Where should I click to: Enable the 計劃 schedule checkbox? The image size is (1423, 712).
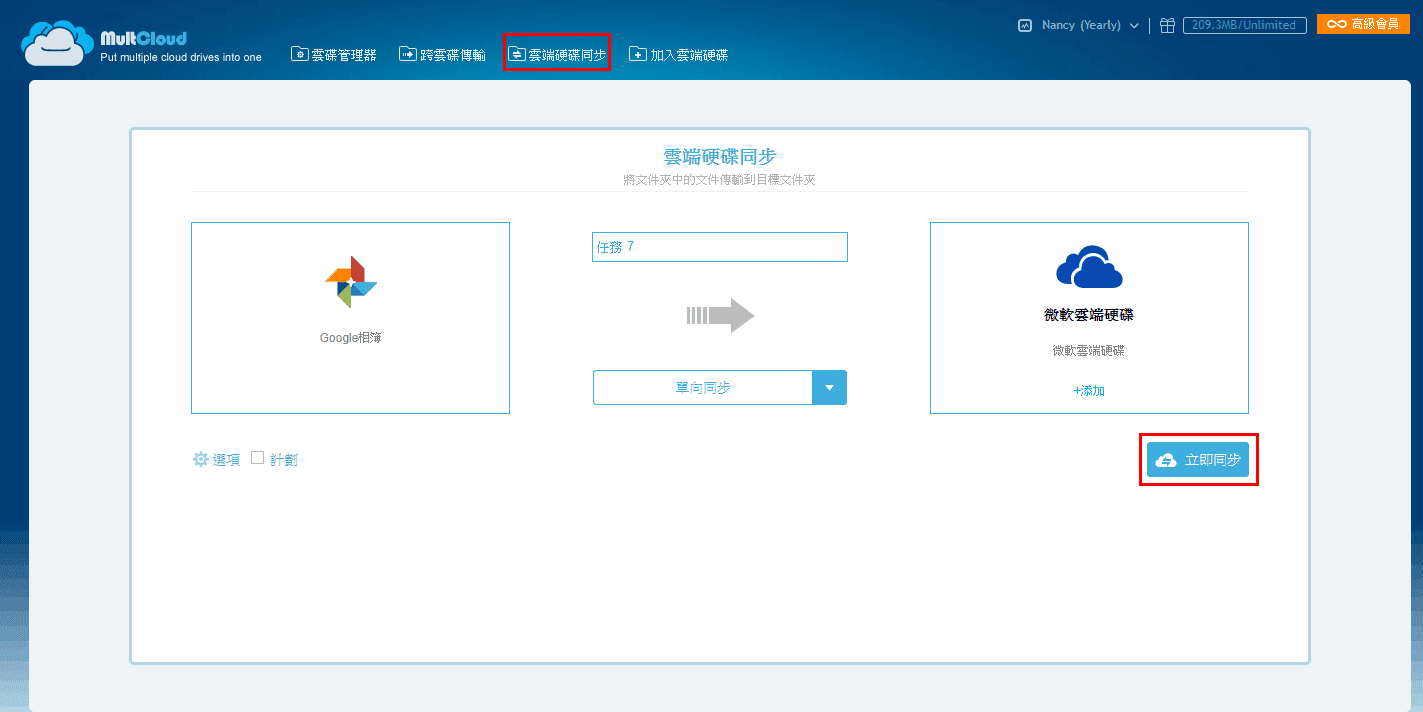click(257, 458)
